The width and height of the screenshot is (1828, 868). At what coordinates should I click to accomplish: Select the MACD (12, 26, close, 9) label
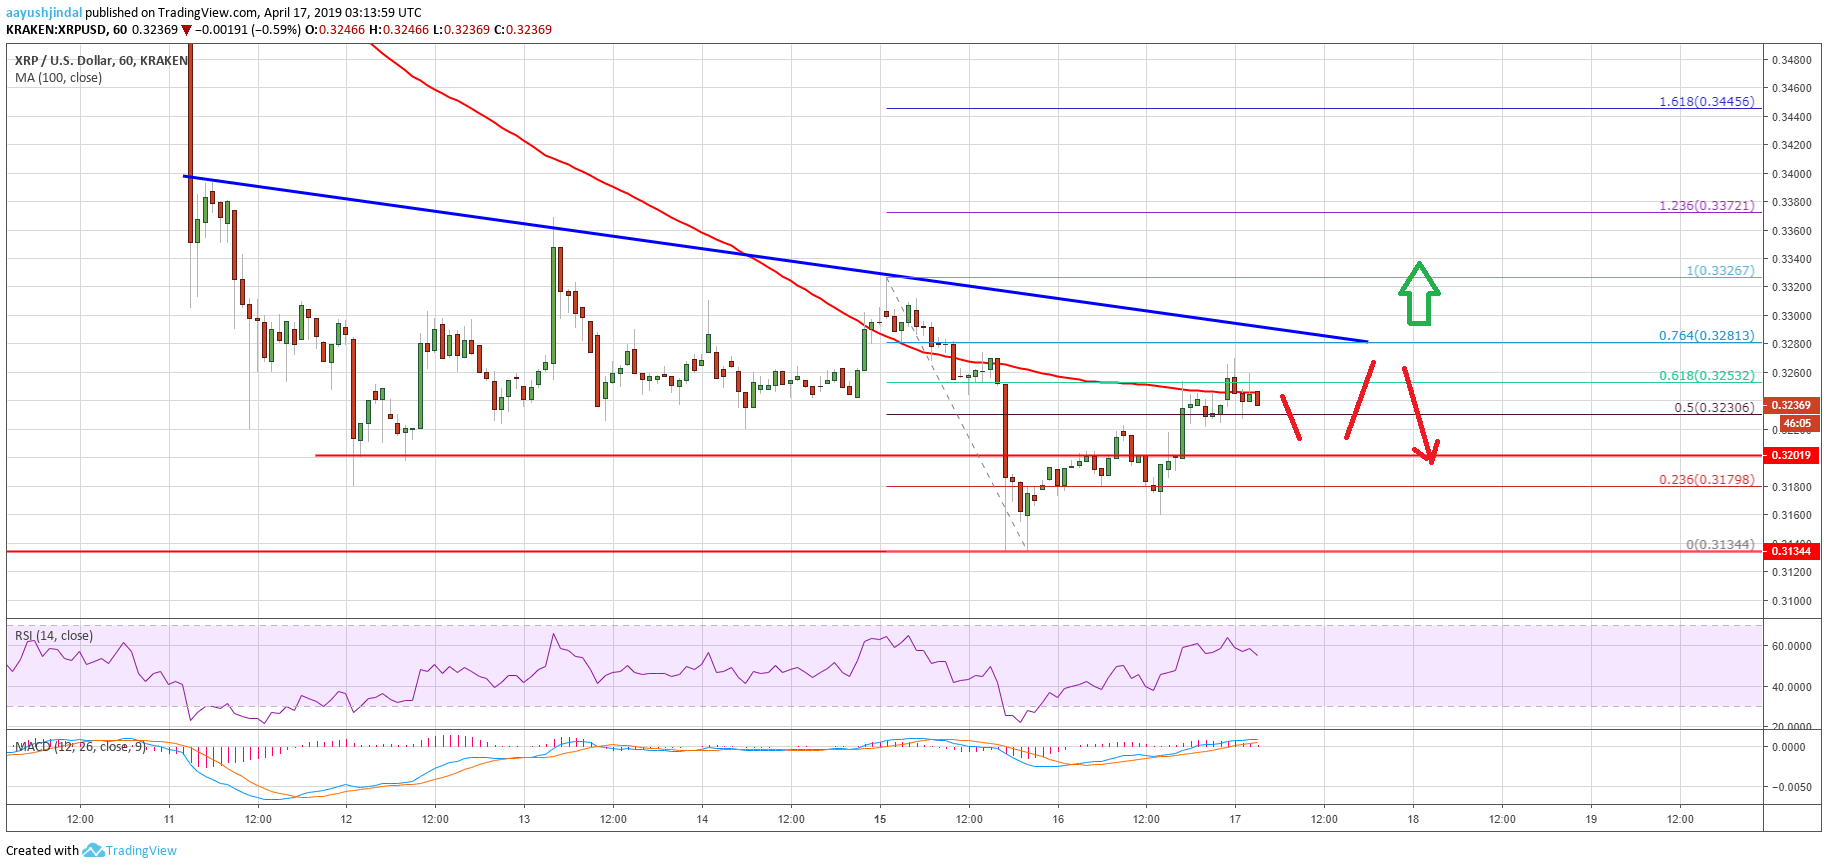[x=81, y=747]
